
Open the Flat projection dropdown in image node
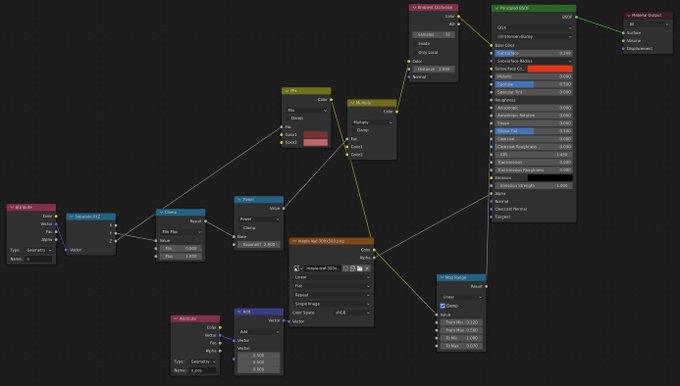pos(332,286)
